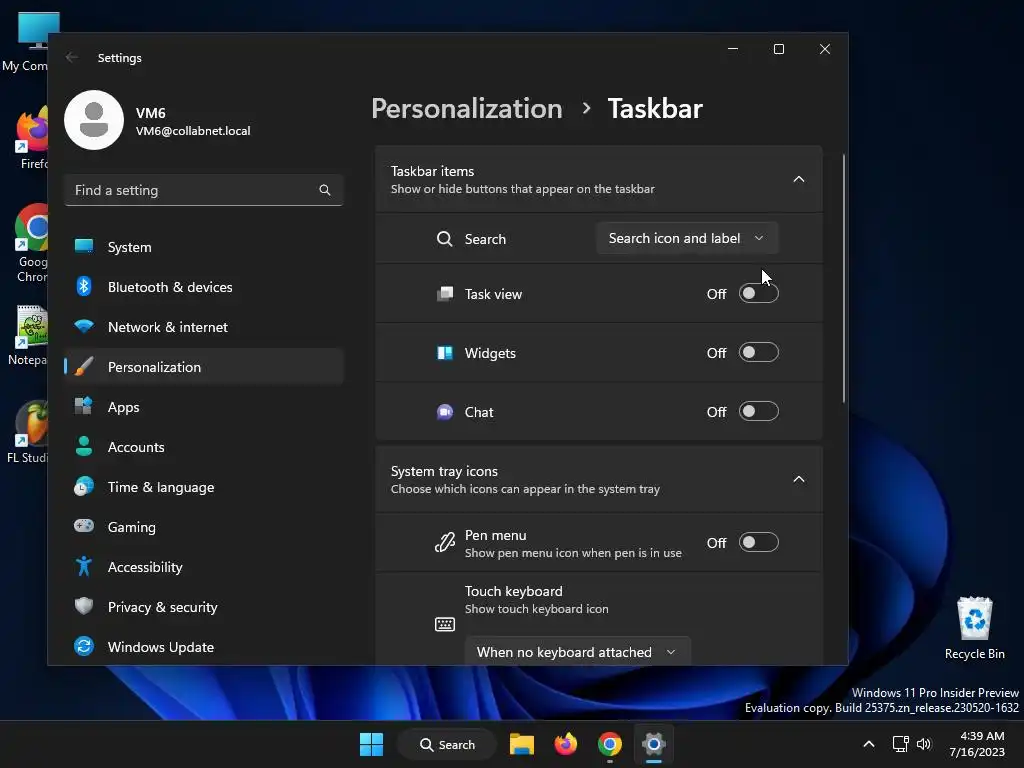Go to Accounts settings category

(204, 447)
